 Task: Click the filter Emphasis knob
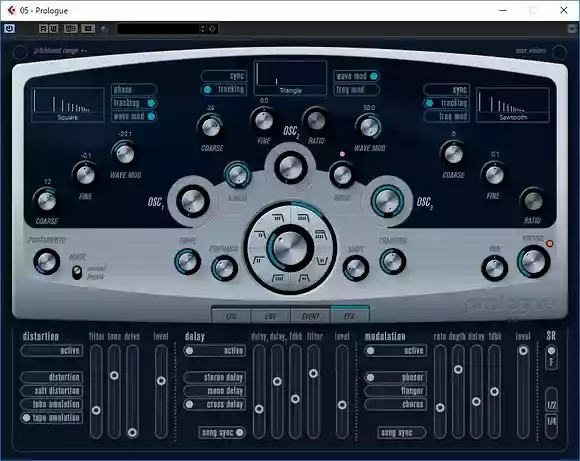coord(224,268)
